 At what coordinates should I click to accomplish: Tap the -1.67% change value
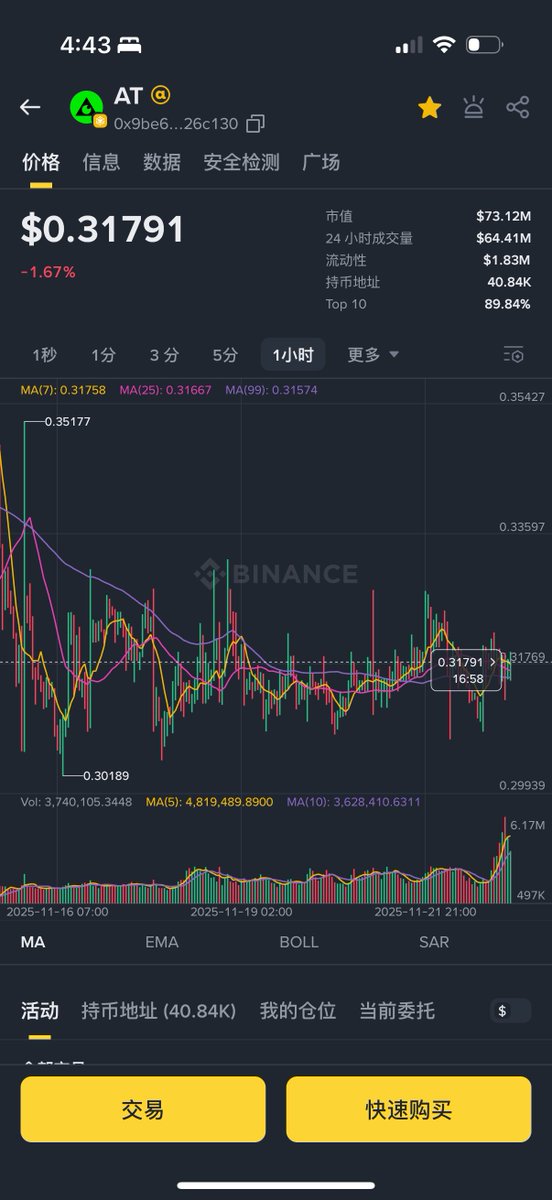48,272
